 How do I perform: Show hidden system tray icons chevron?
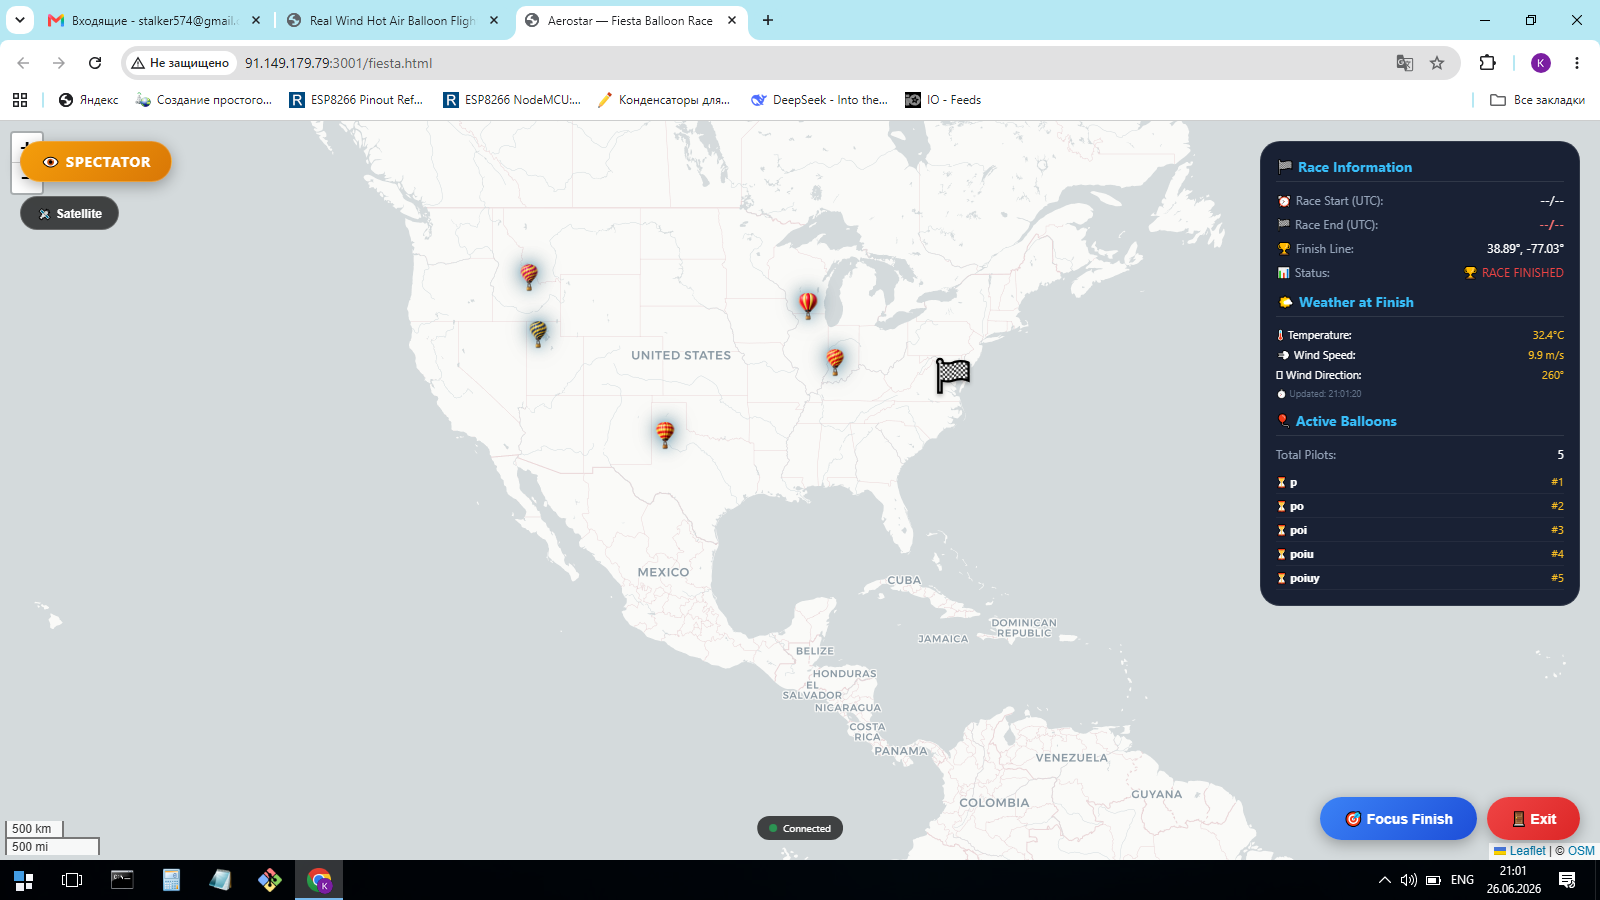pos(1384,880)
